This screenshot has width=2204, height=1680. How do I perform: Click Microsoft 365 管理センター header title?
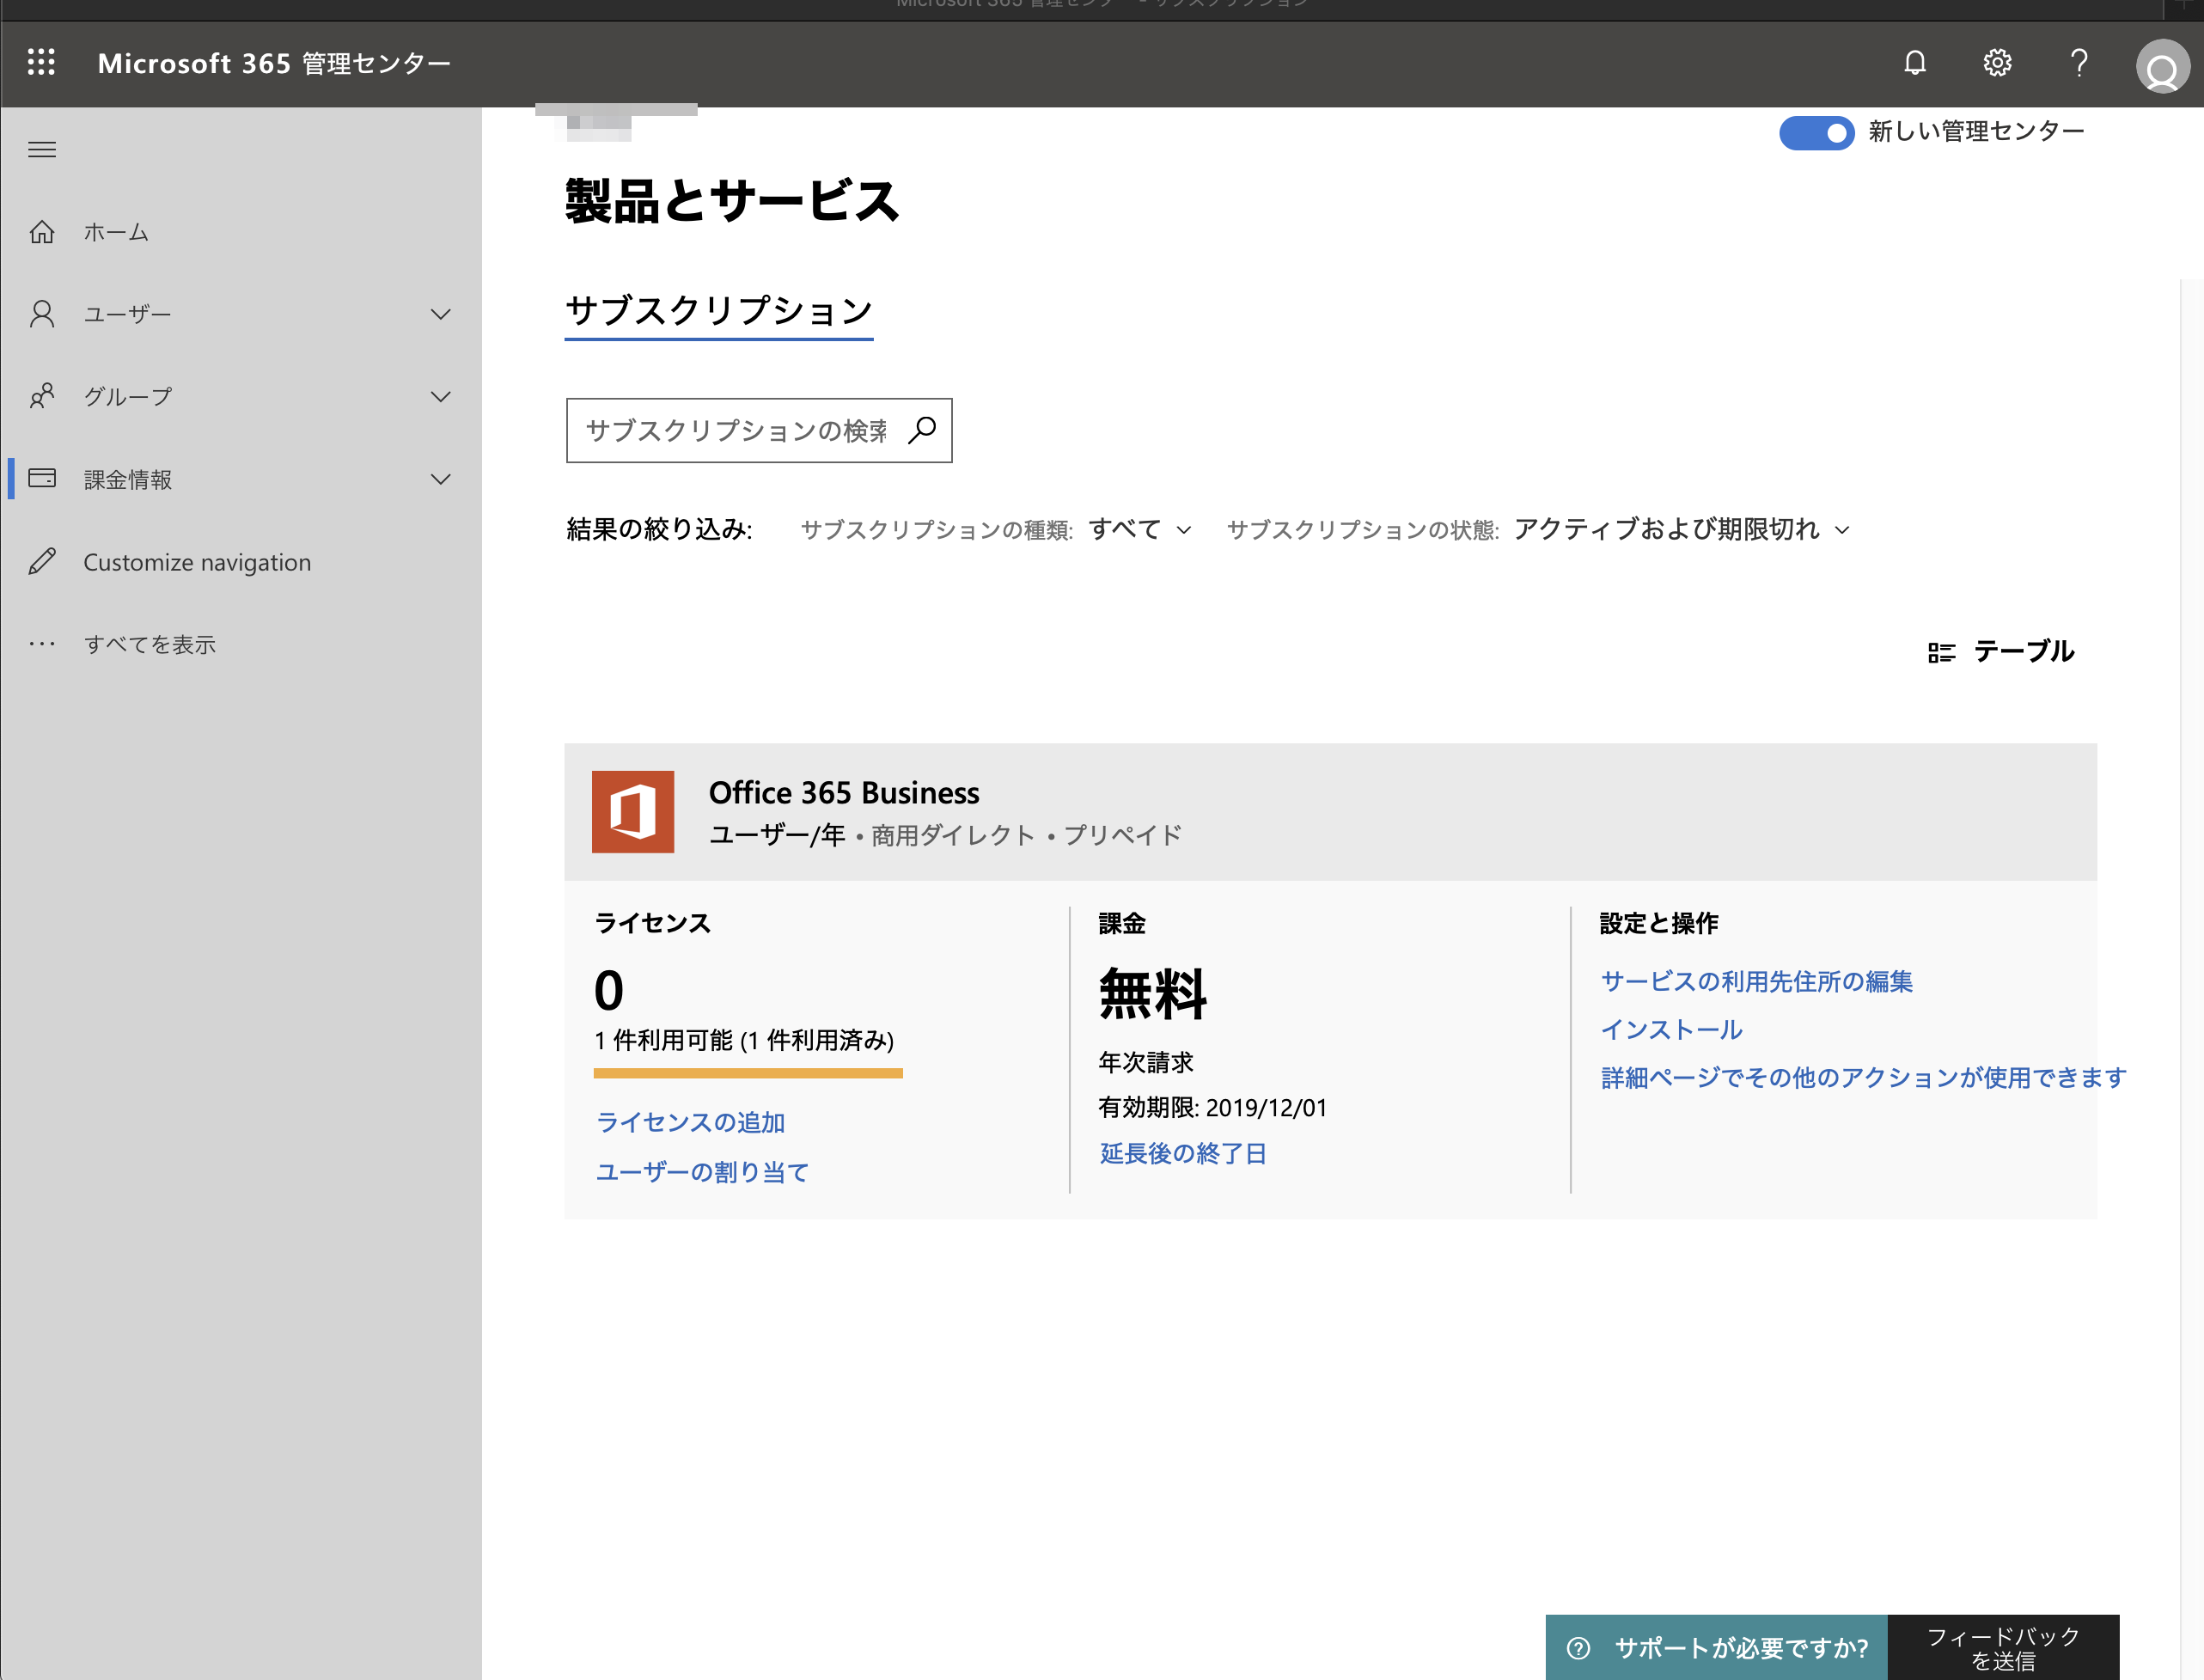274,63
